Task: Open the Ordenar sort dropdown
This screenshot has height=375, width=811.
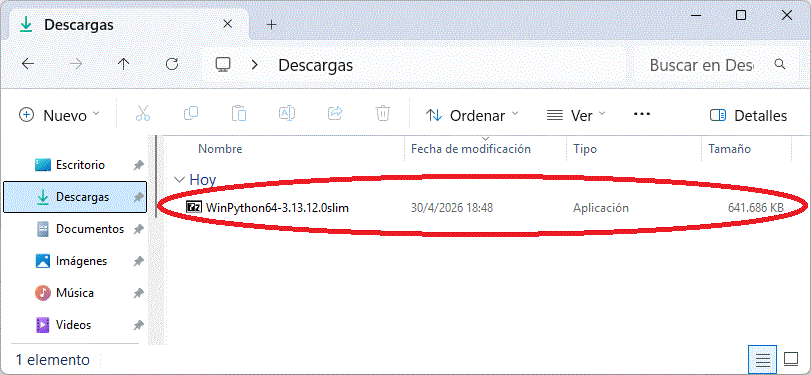Action: click(x=471, y=115)
